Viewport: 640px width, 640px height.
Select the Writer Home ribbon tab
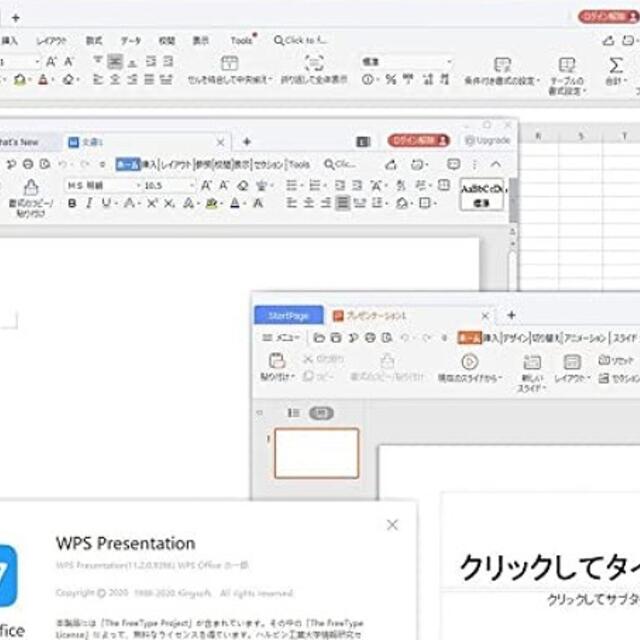point(128,164)
